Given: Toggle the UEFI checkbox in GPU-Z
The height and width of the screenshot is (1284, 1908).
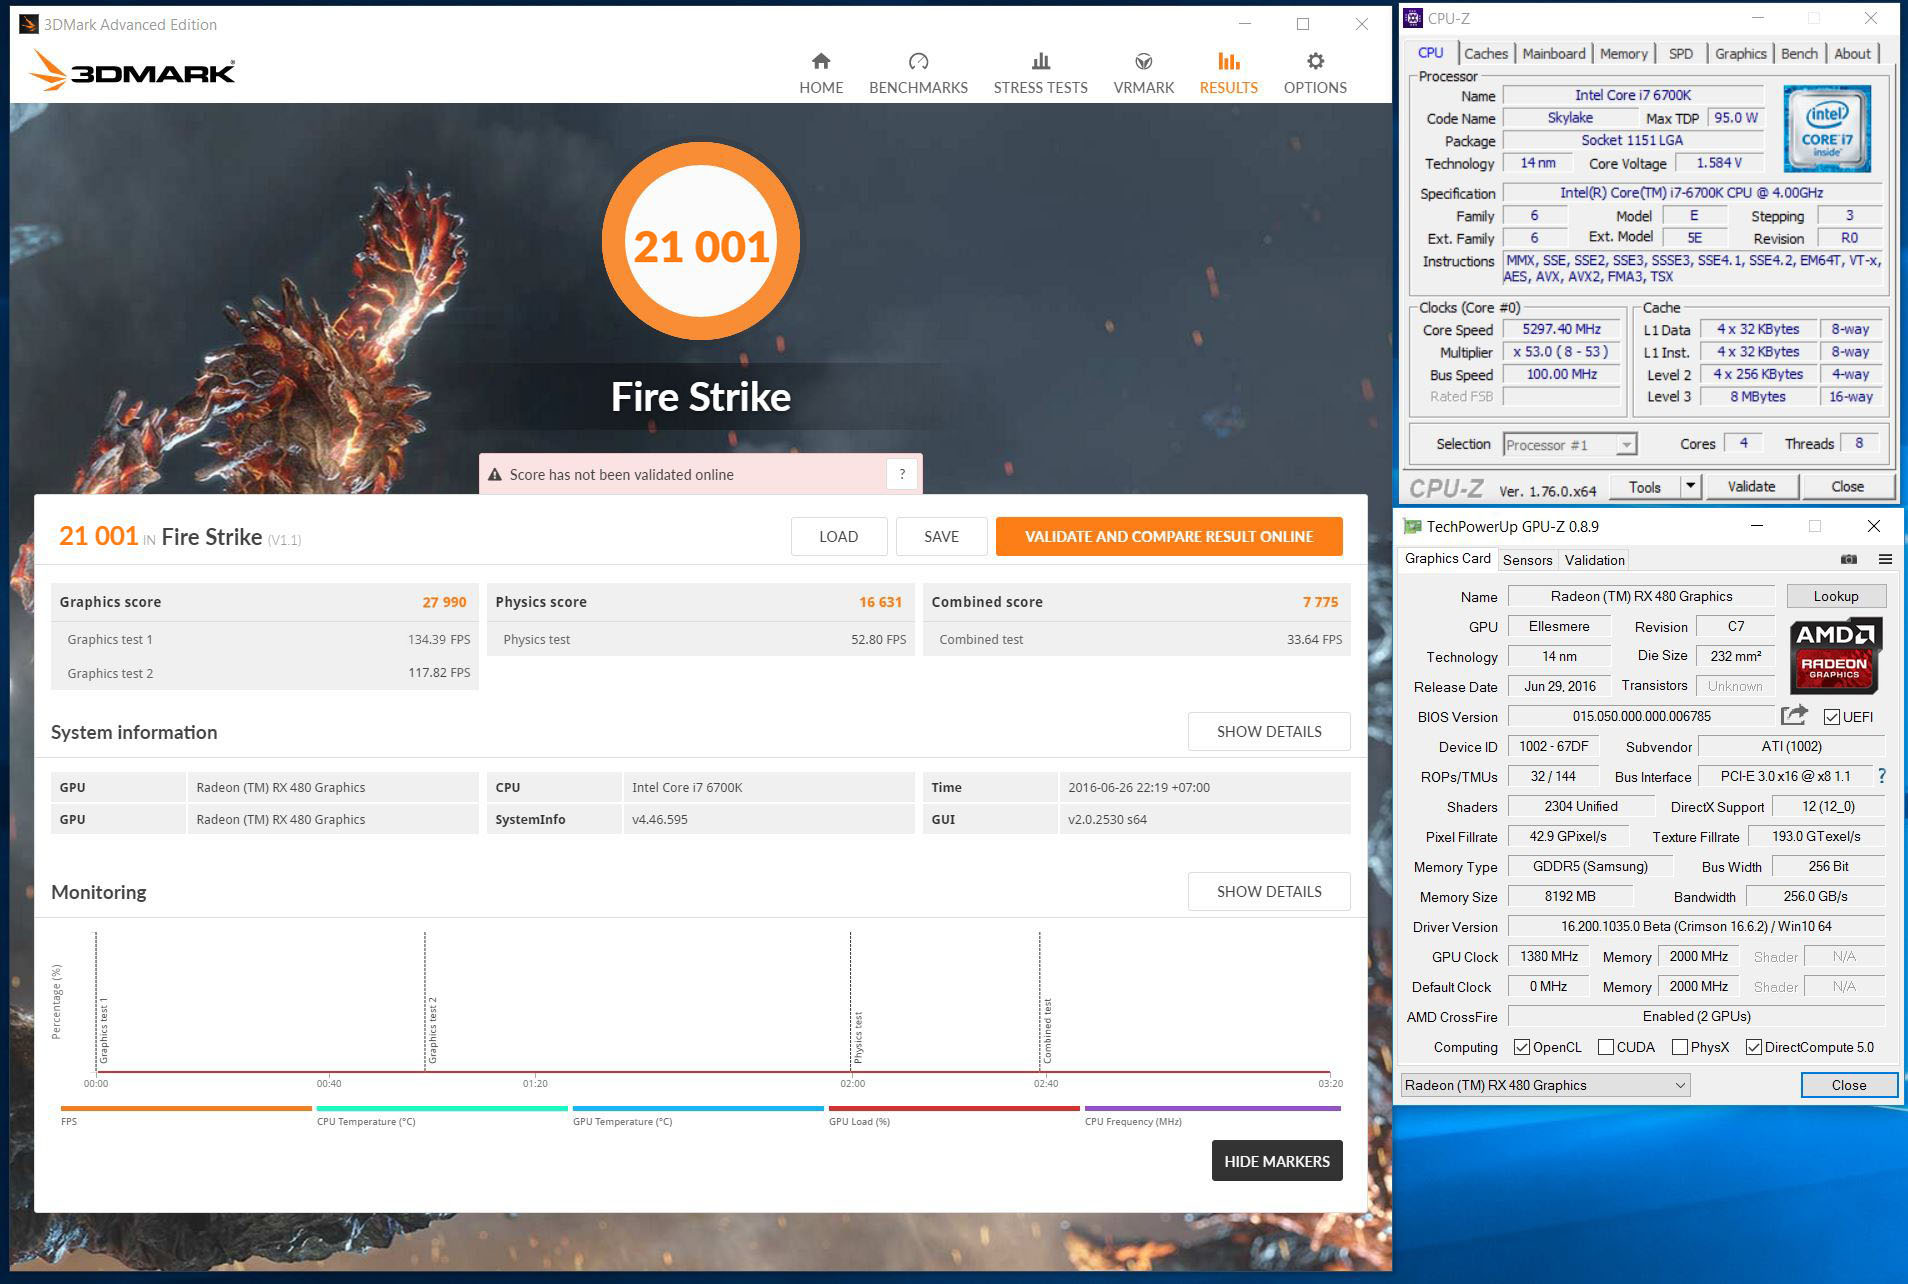Looking at the screenshot, I should click(1832, 717).
